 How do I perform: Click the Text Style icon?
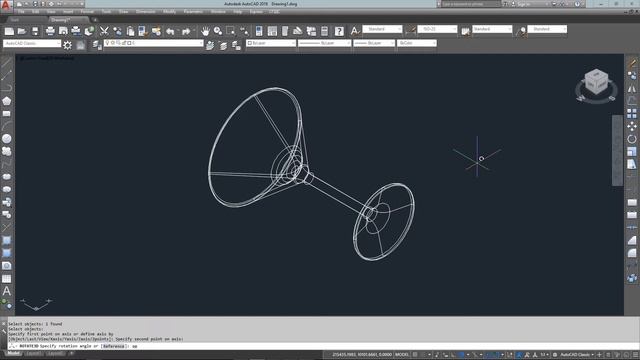tap(355, 30)
